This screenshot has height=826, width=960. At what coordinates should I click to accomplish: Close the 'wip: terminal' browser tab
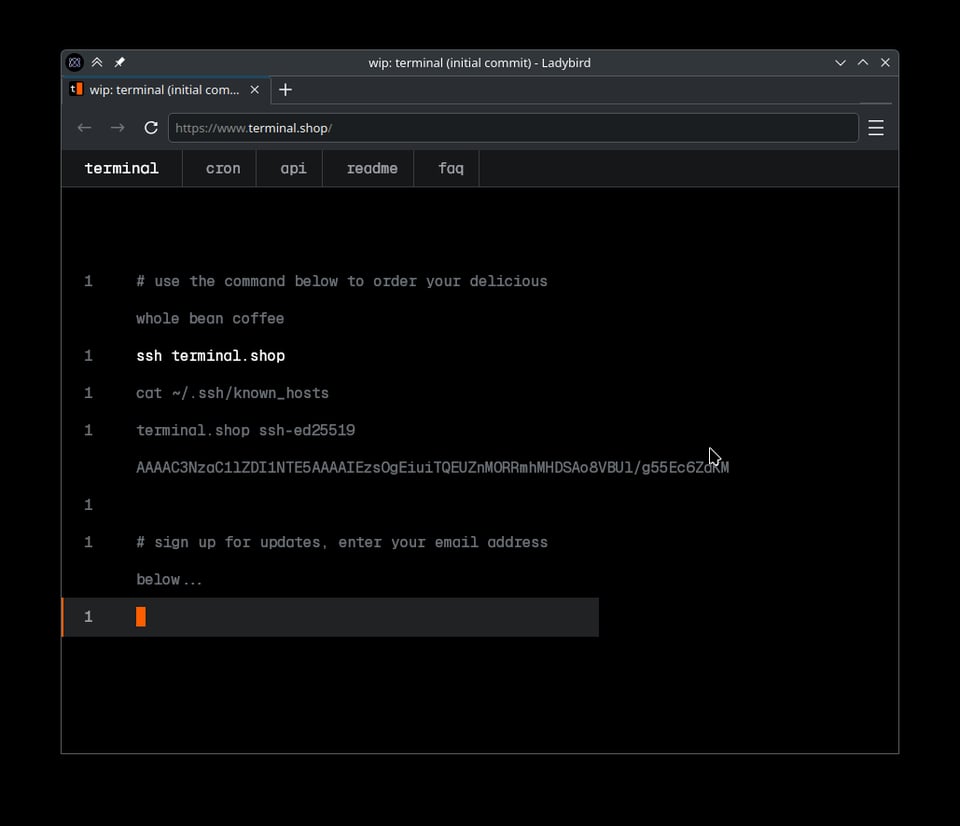[254, 90]
